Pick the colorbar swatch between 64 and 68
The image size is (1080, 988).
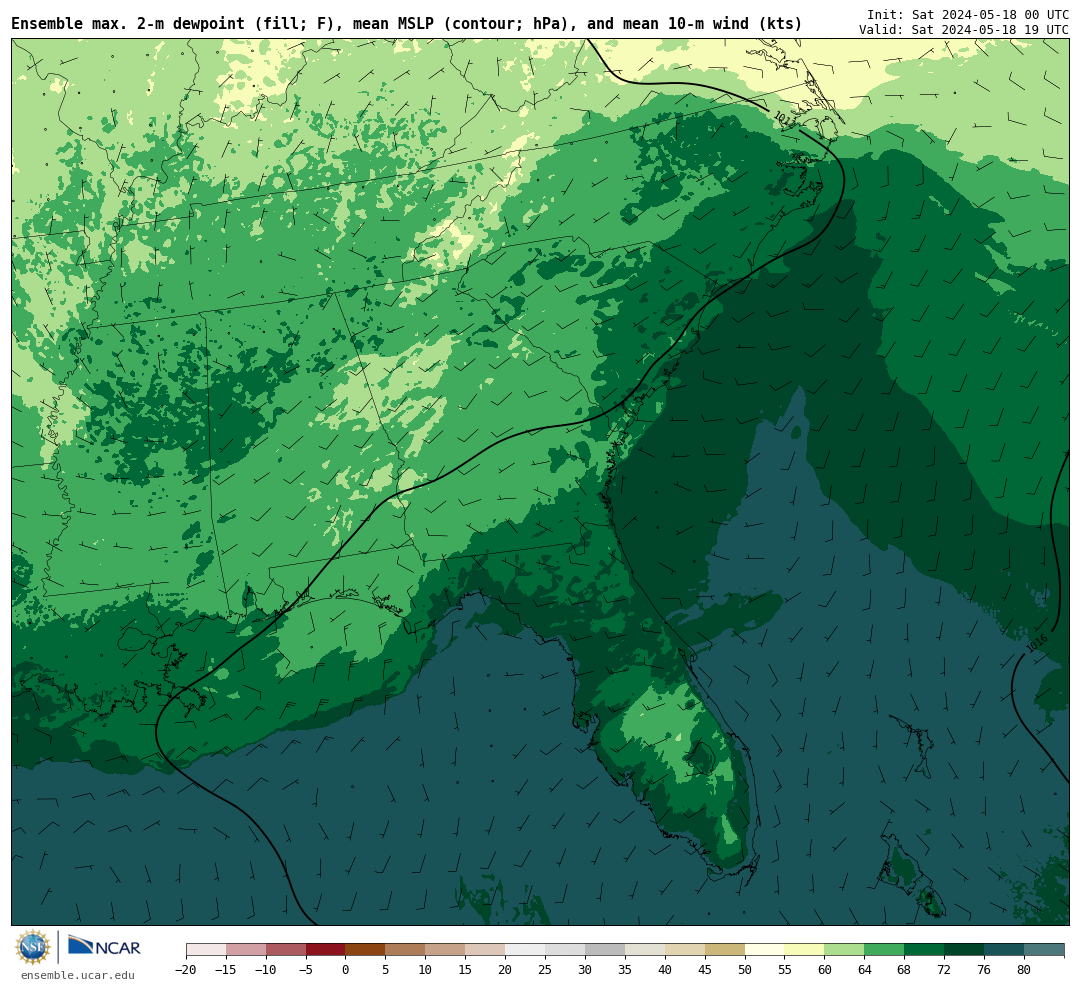(885, 950)
